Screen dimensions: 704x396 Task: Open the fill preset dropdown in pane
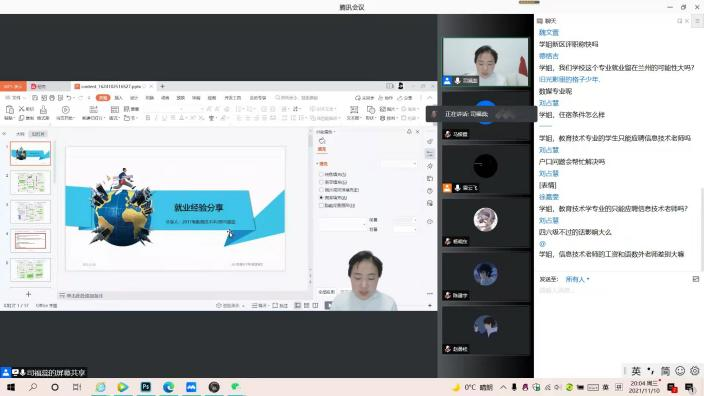click(x=399, y=164)
